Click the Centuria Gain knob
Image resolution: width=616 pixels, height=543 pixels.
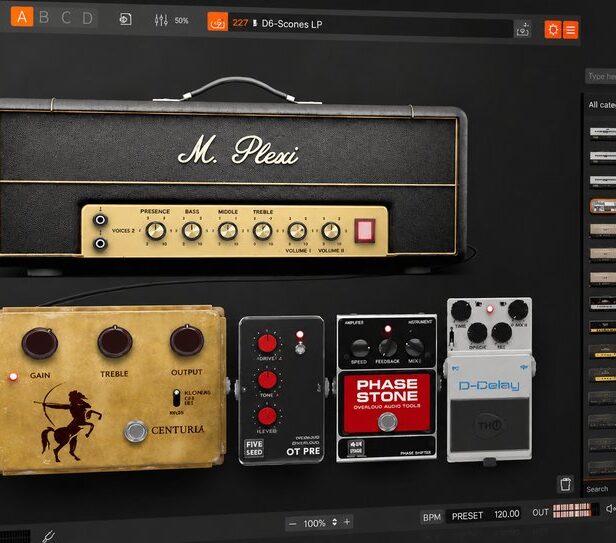coord(40,343)
